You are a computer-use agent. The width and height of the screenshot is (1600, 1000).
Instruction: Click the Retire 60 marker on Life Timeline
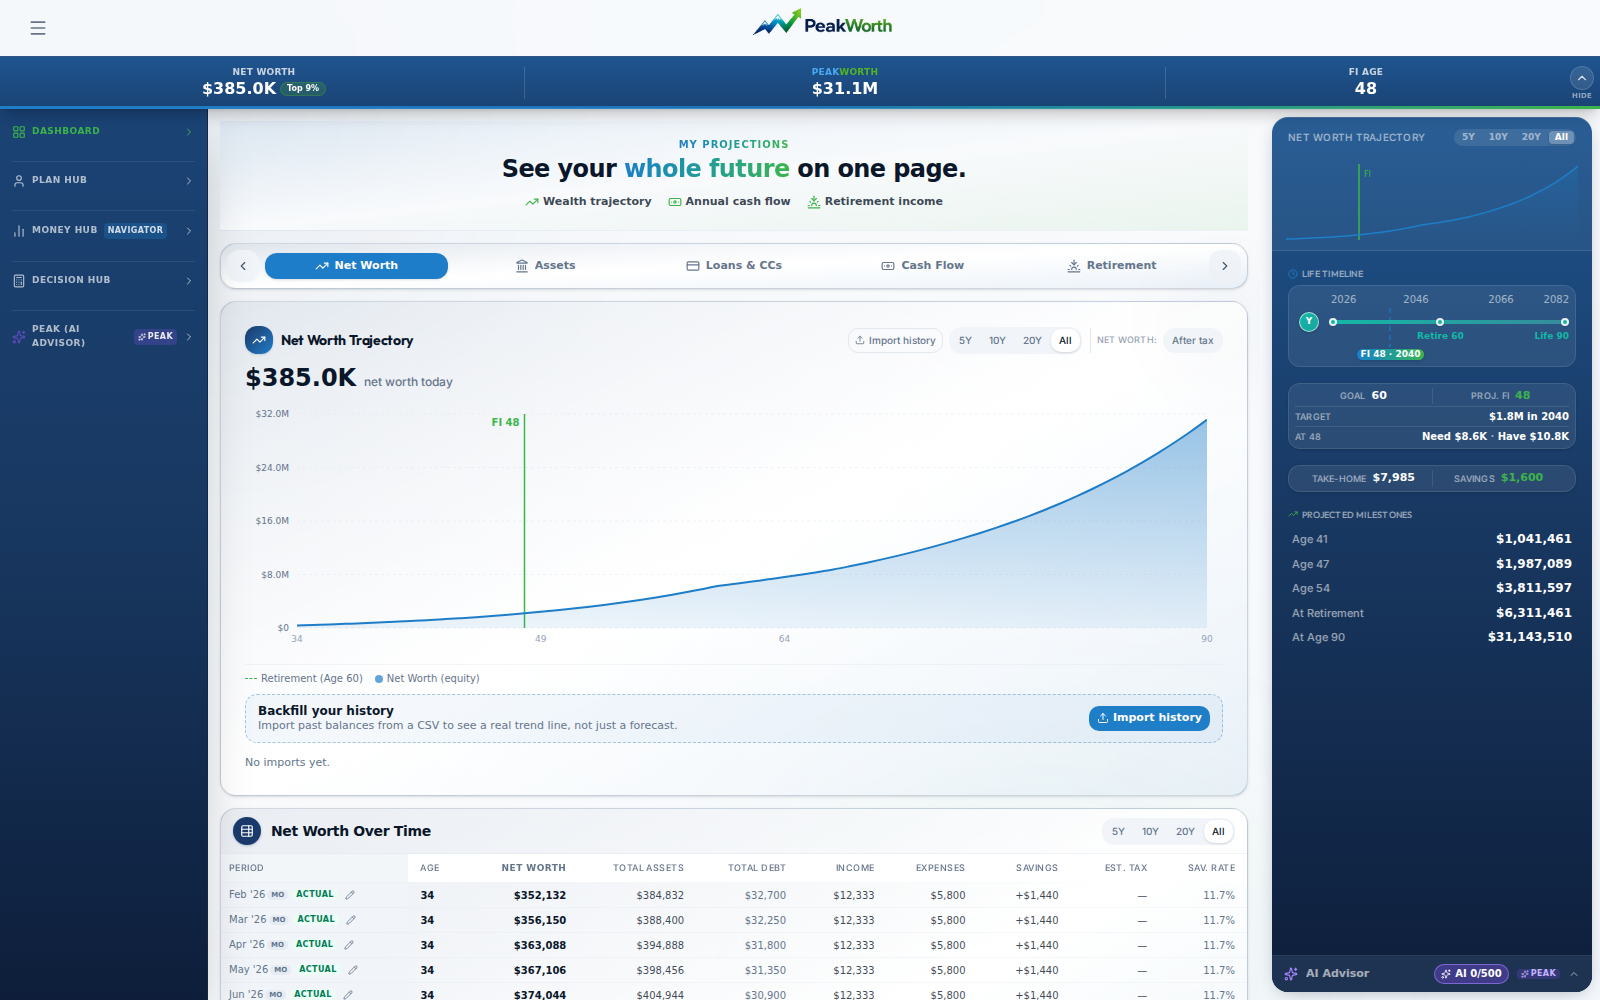[x=1440, y=322]
